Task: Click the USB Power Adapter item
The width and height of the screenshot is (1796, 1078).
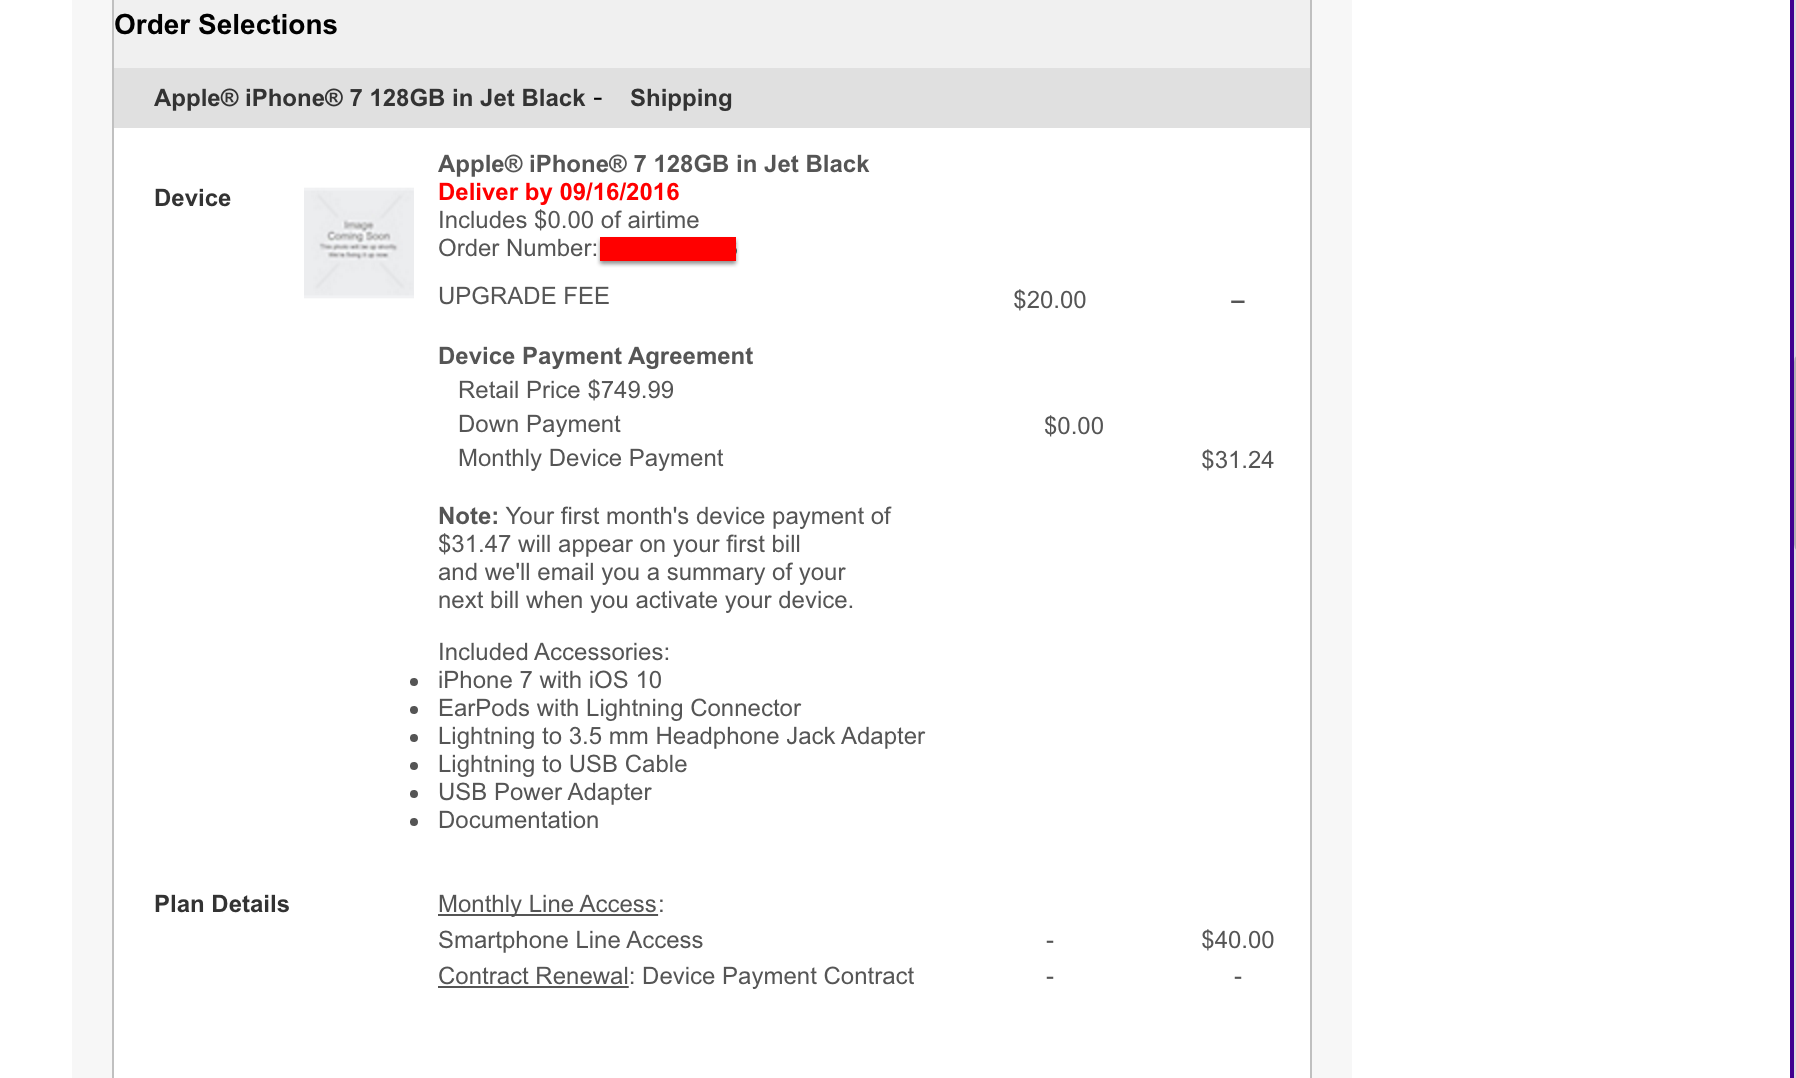Action: [x=544, y=792]
